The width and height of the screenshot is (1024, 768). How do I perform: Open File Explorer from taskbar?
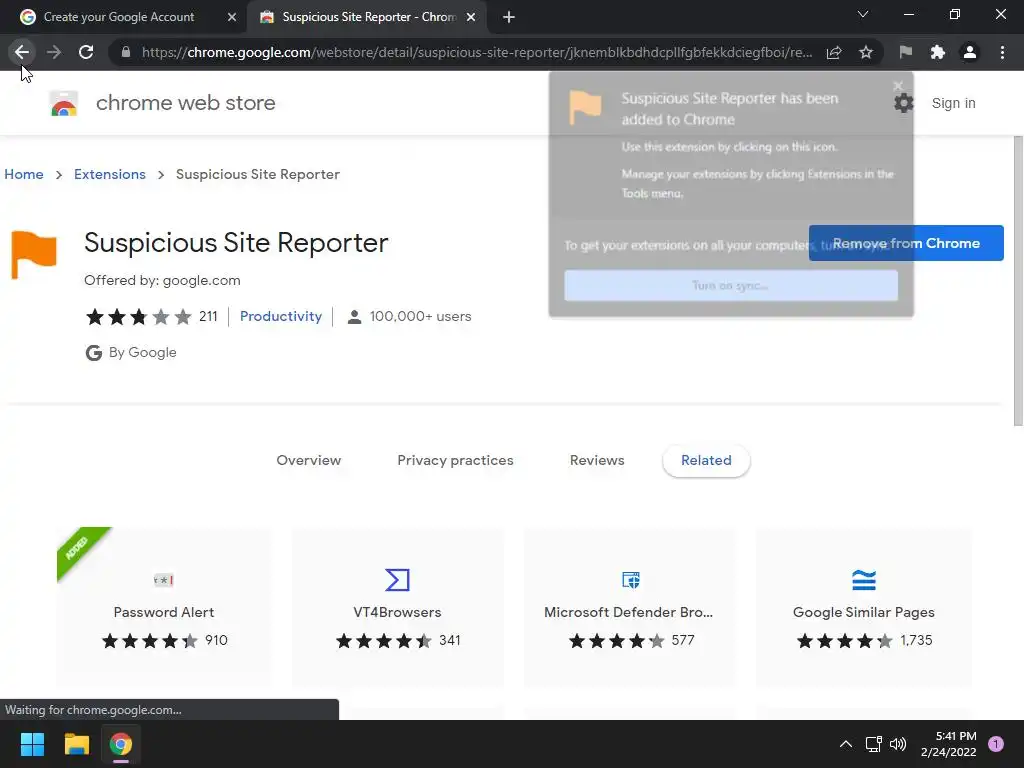[76, 744]
